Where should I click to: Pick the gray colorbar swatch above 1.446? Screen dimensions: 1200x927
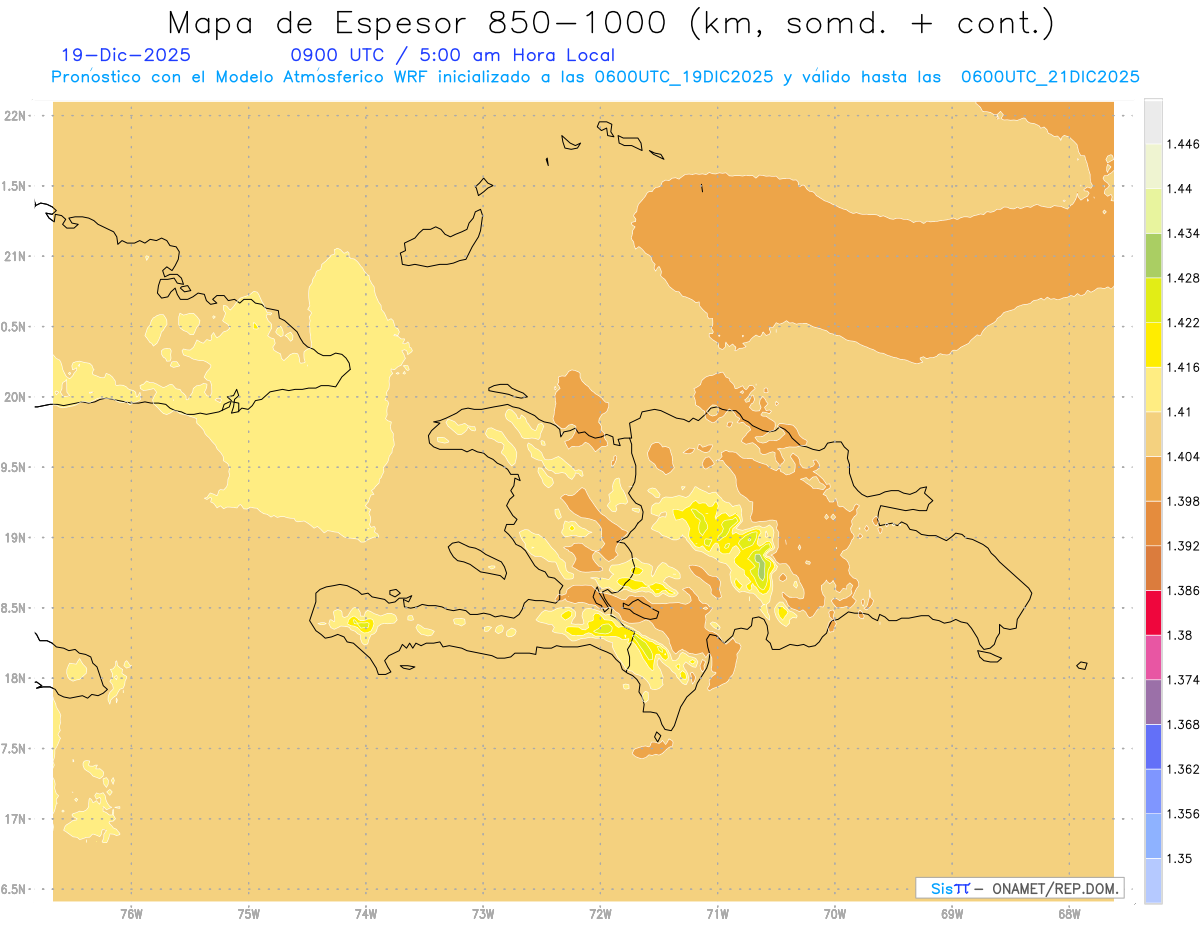[1153, 122]
